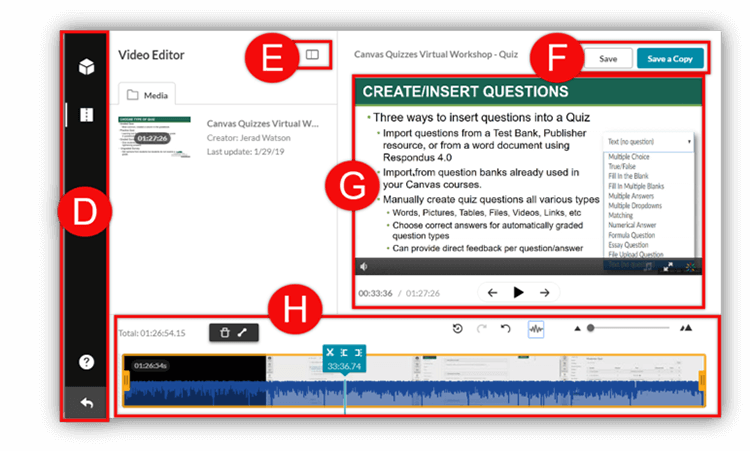Click the undo arrow above timeline
The height and width of the screenshot is (451, 750).
click(506, 328)
